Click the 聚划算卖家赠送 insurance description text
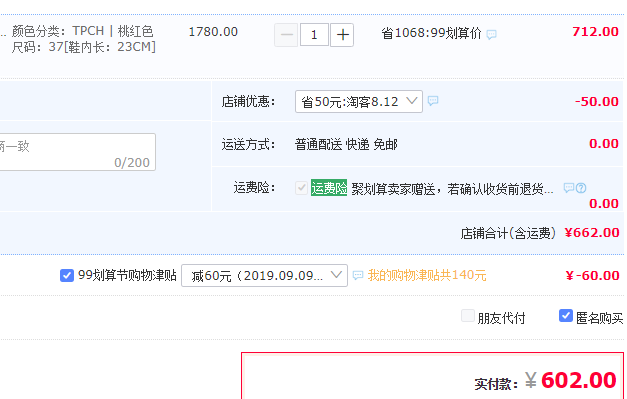The height and width of the screenshot is (399, 627). (452, 188)
